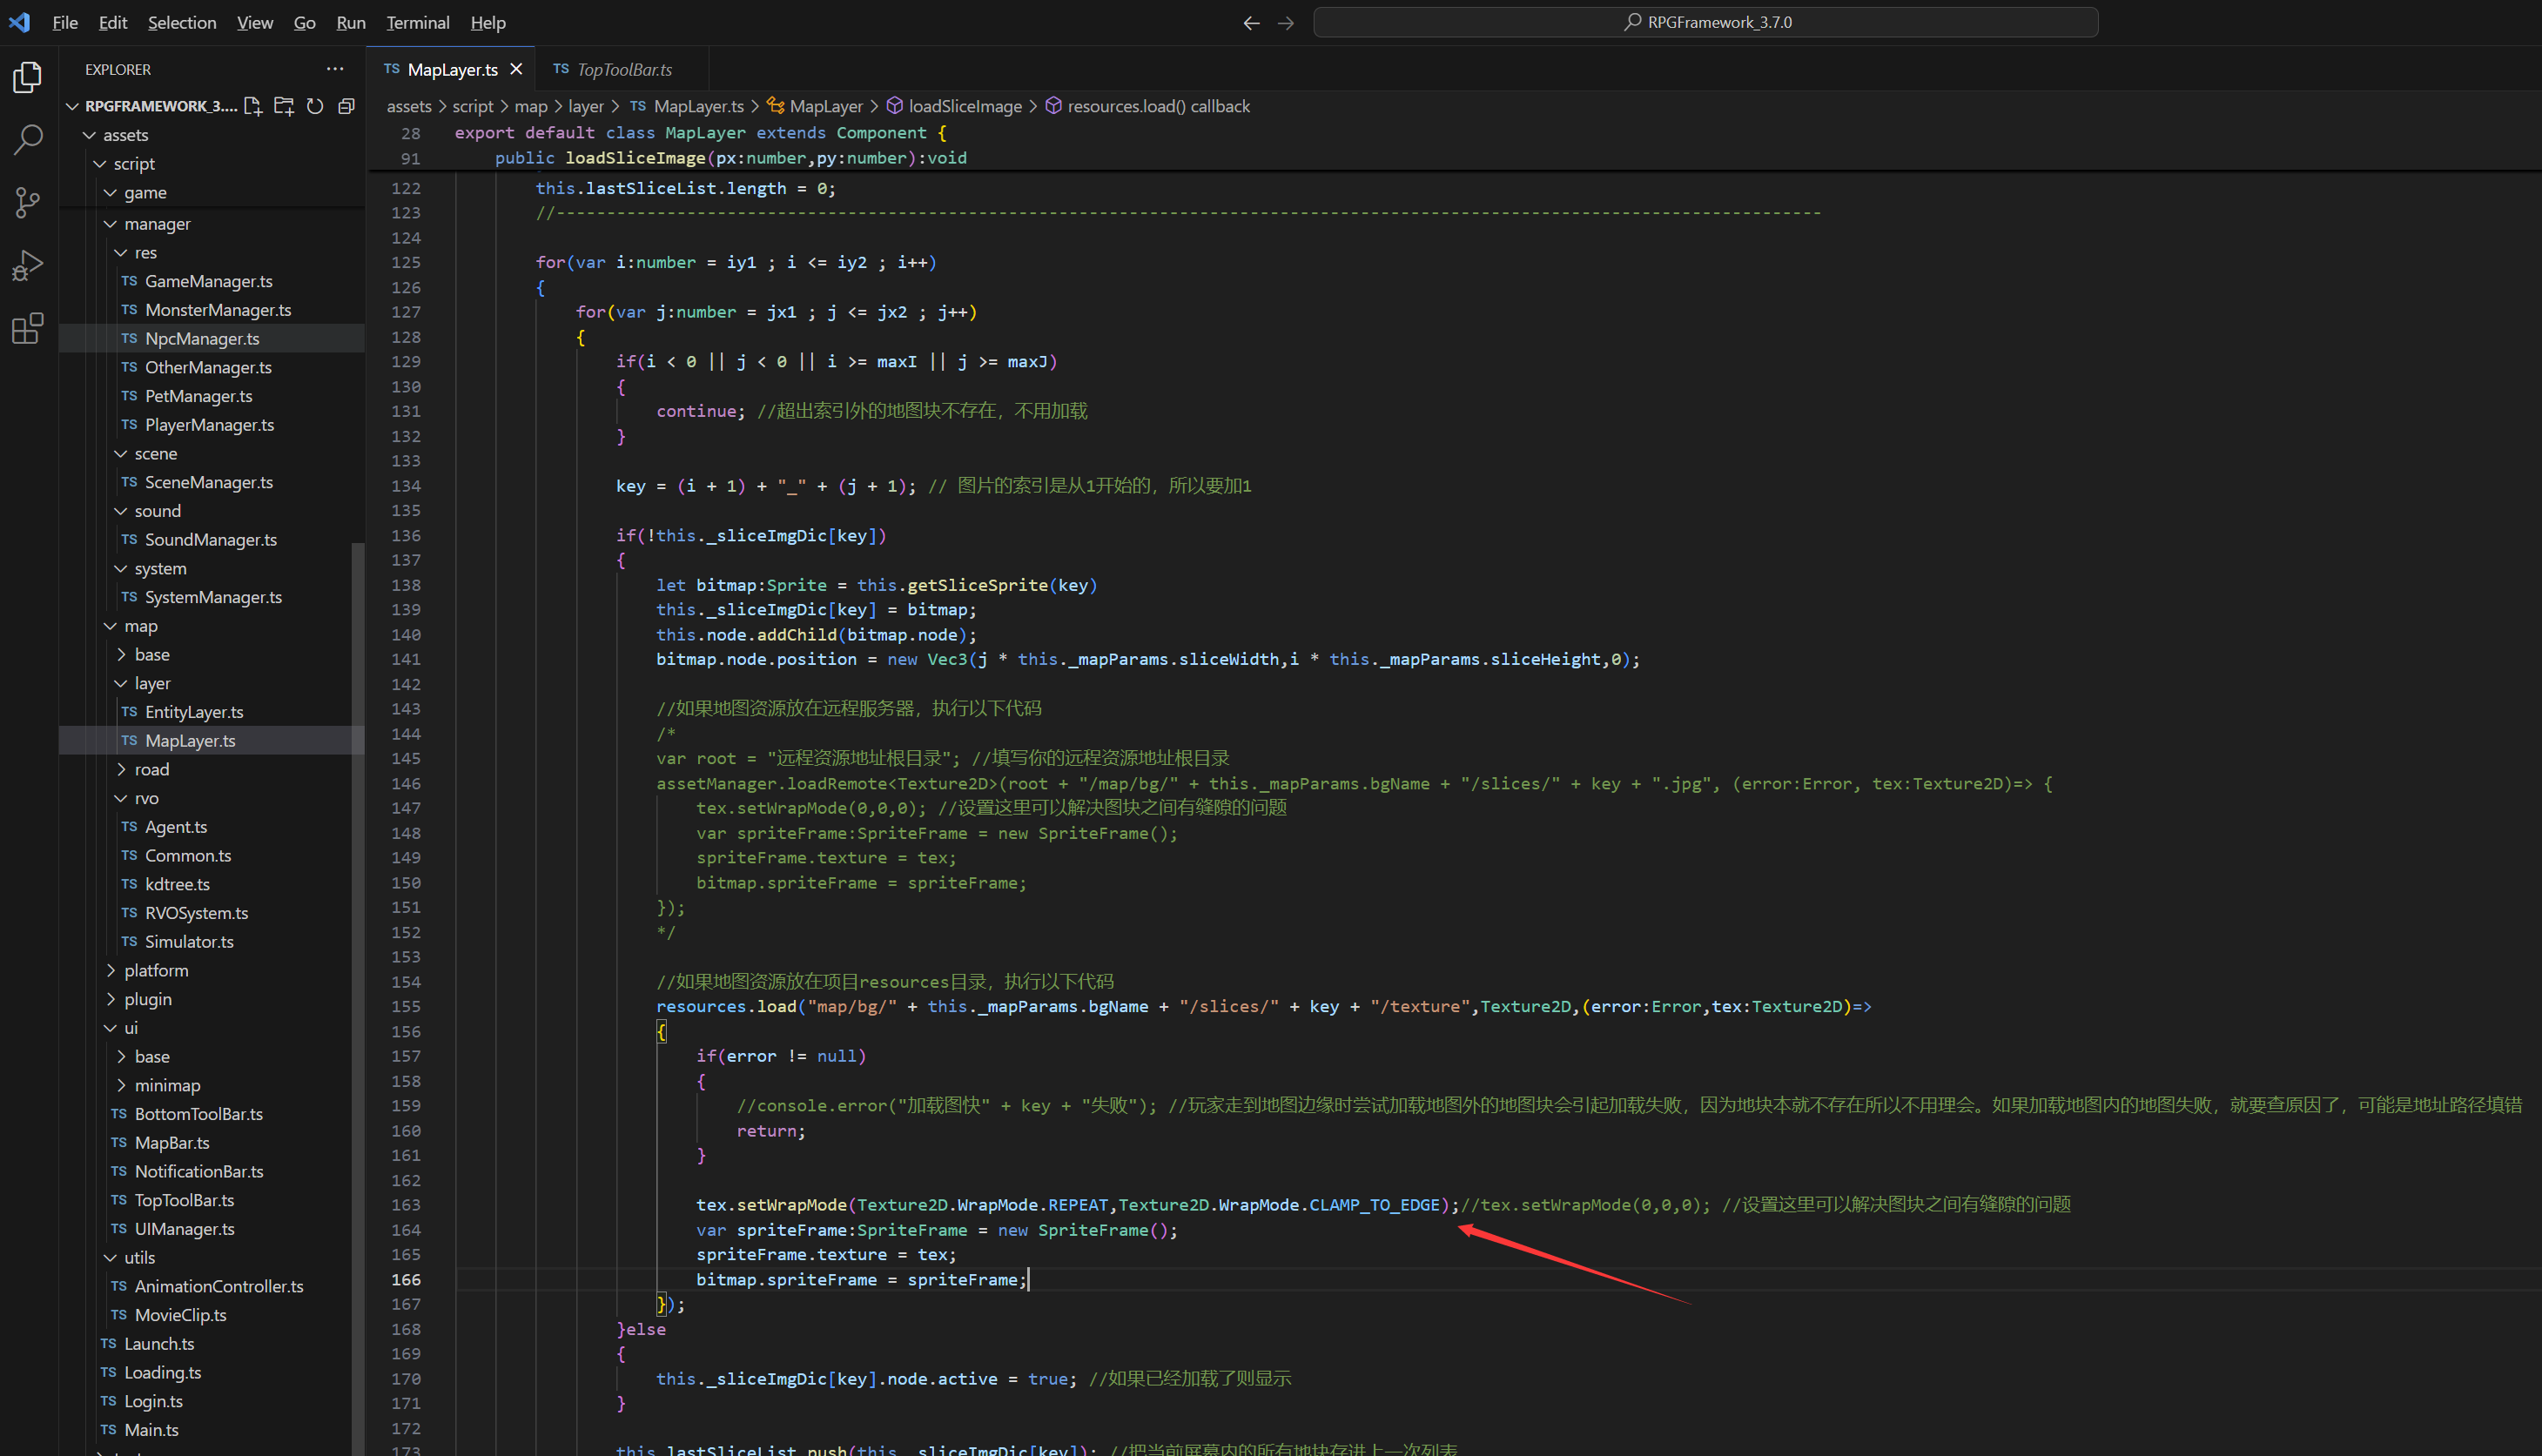Open Explorer's more actions ellipsis menu
Image resolution: width=2542 pixels, height=1456 pixels.
335,69
